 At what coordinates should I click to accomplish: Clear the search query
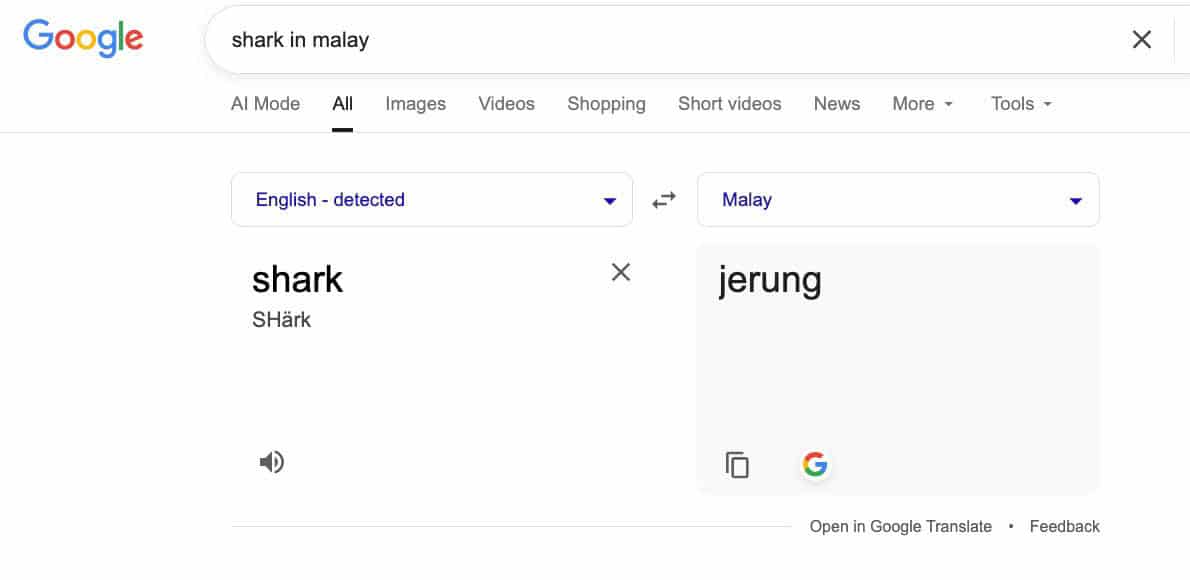[x=1141, y=39]
